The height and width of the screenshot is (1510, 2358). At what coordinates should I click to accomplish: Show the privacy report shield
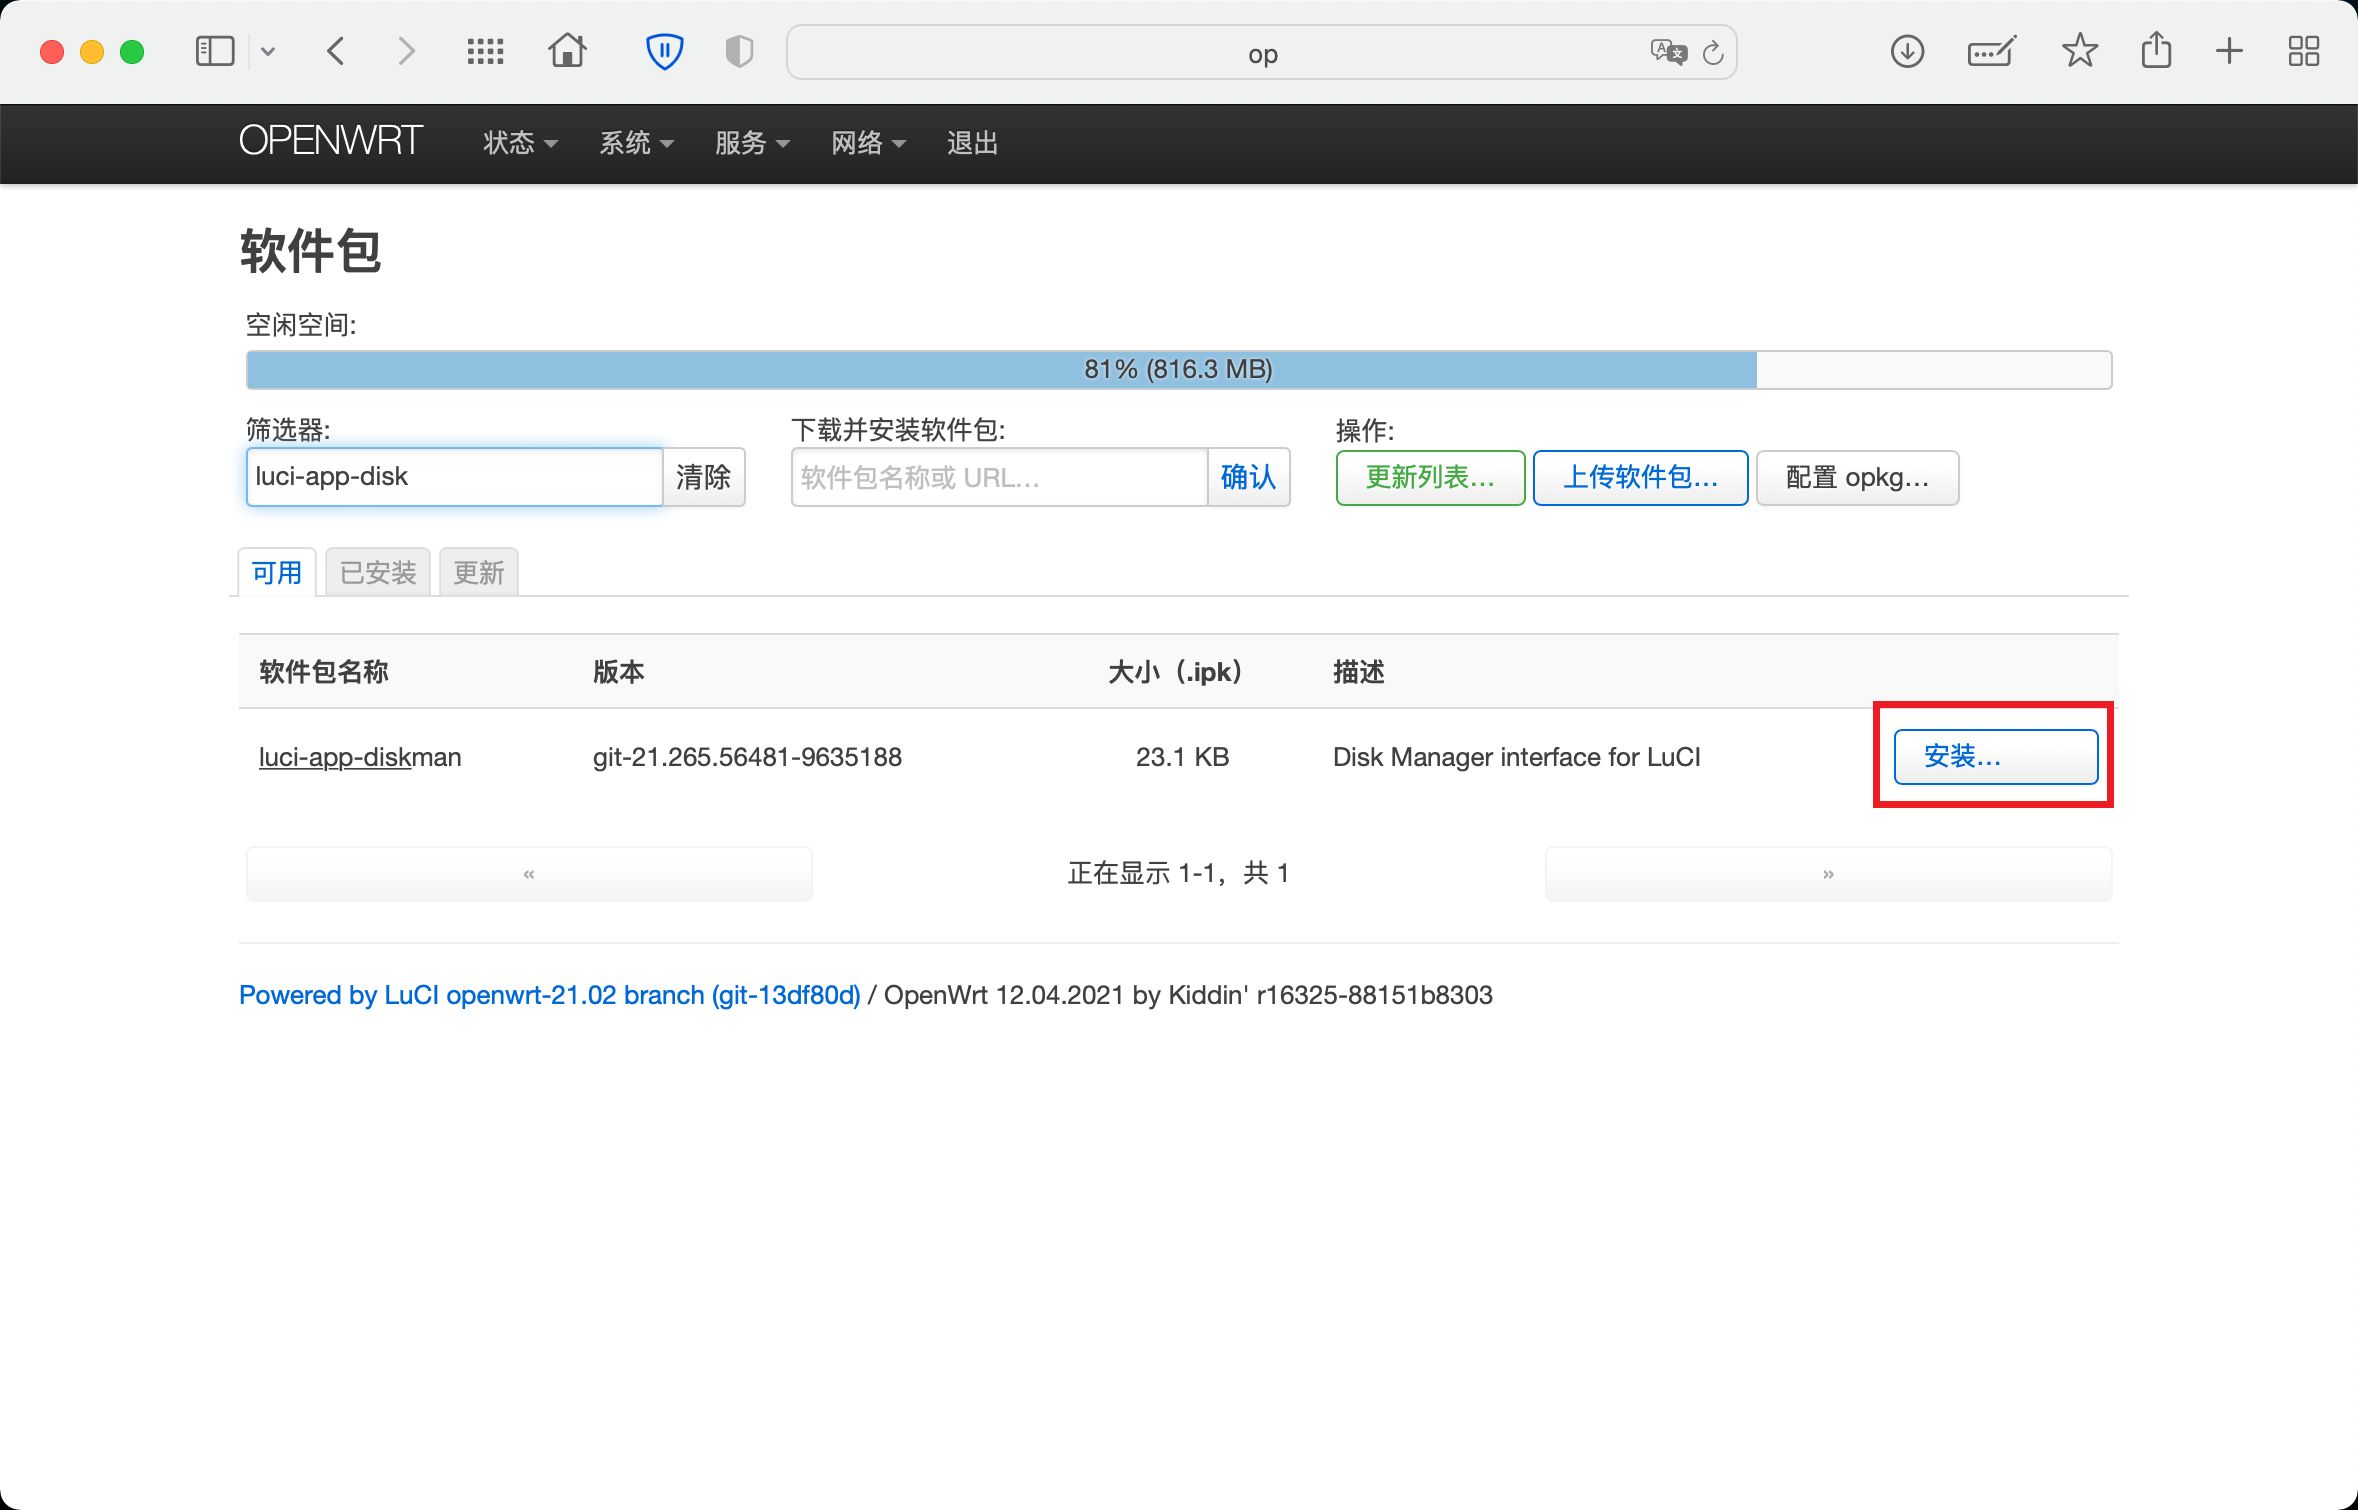pyautogui.click(x=739, y=51)
